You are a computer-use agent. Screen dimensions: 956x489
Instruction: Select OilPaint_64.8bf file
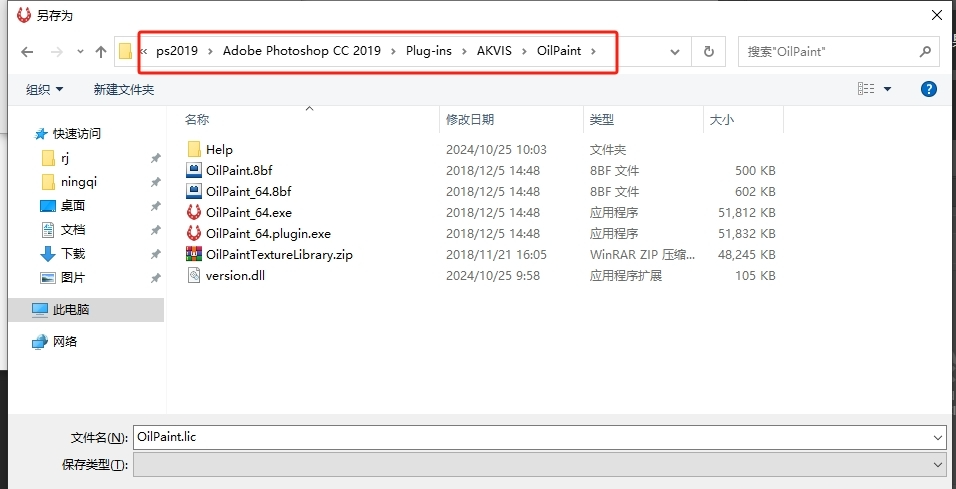[x=249, y=191]
